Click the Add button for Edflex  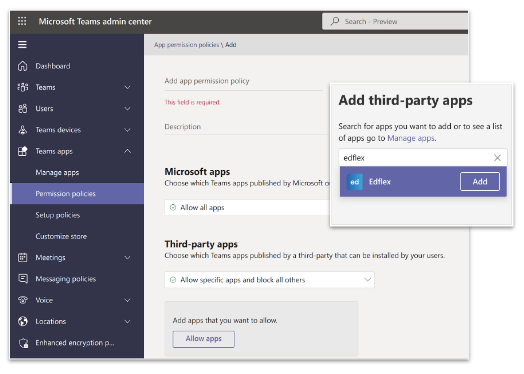point(480,181)
